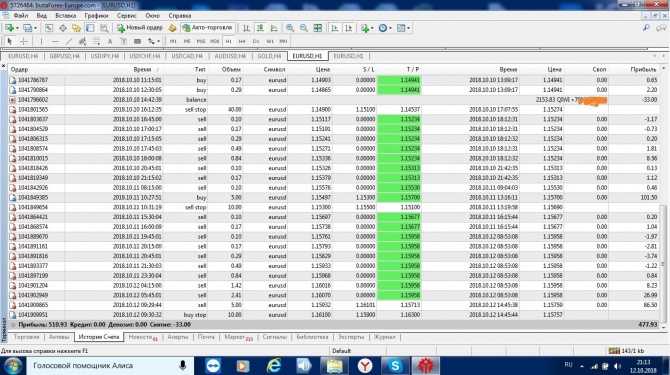670x375 pixels.
Task: Open Internet Explorer from the taskbar
Action: pyautogui.click(x=273, y=366)
